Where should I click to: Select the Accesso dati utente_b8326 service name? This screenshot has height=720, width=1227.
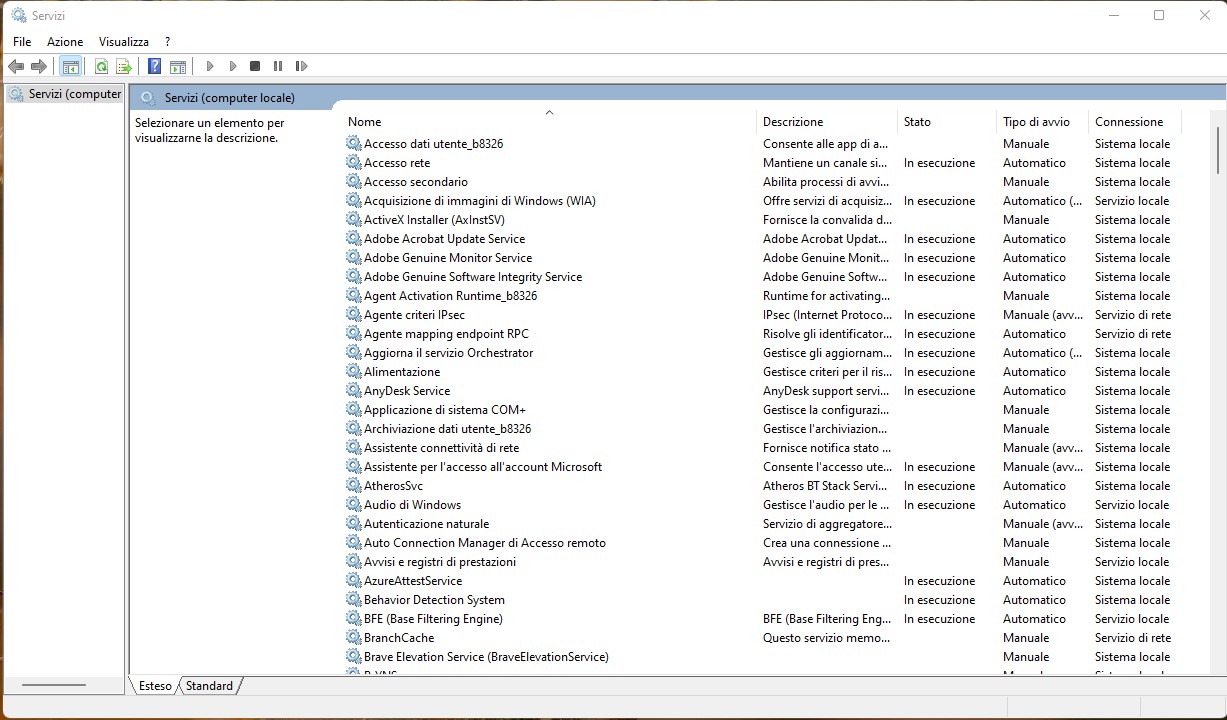point(433,144)
